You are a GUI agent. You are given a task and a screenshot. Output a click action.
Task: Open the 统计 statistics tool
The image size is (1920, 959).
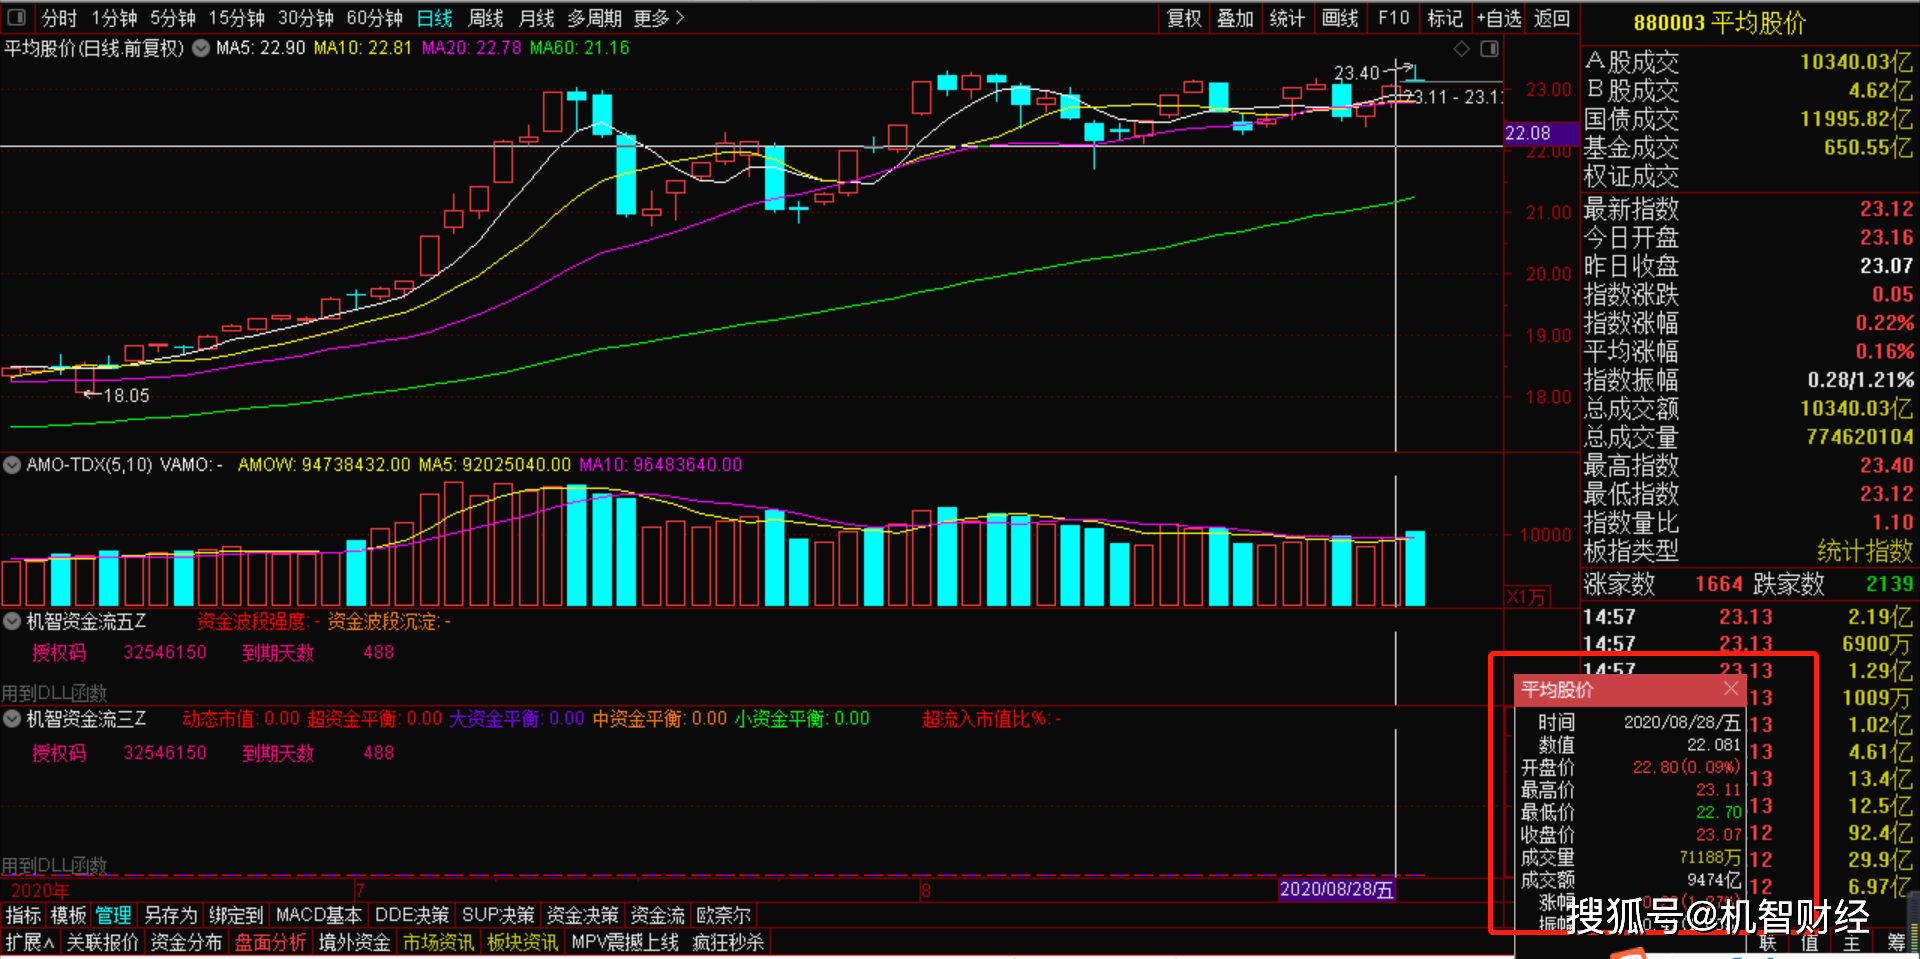tap(1287, 18)
